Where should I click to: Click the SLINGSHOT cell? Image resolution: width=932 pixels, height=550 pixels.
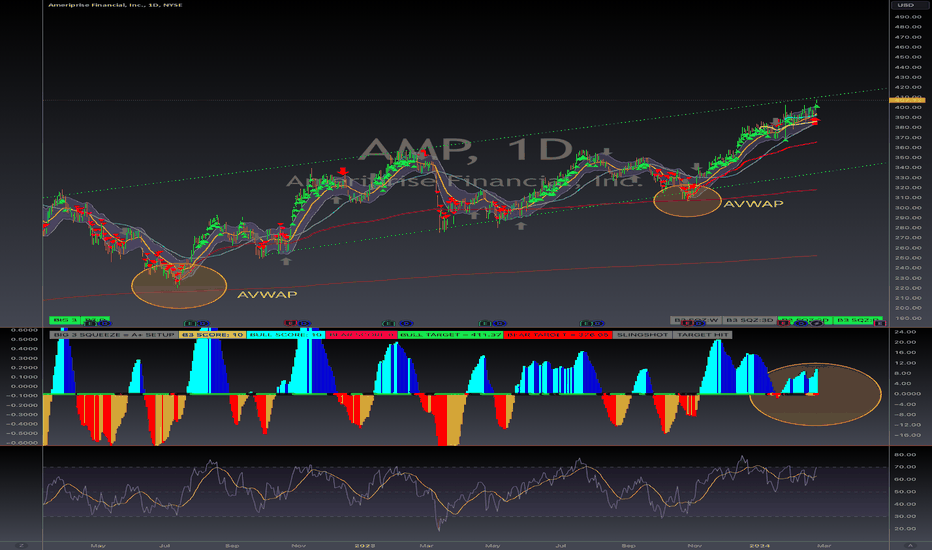[642, 335]
